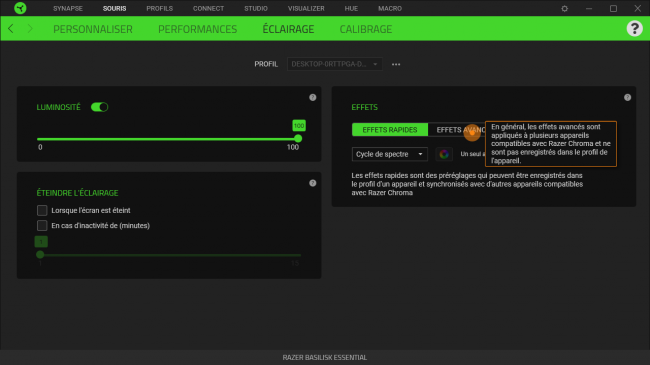Click the Chroma color wheel icon
The image size is (650, 365).
pyautogui.click(x=444, y=154)
